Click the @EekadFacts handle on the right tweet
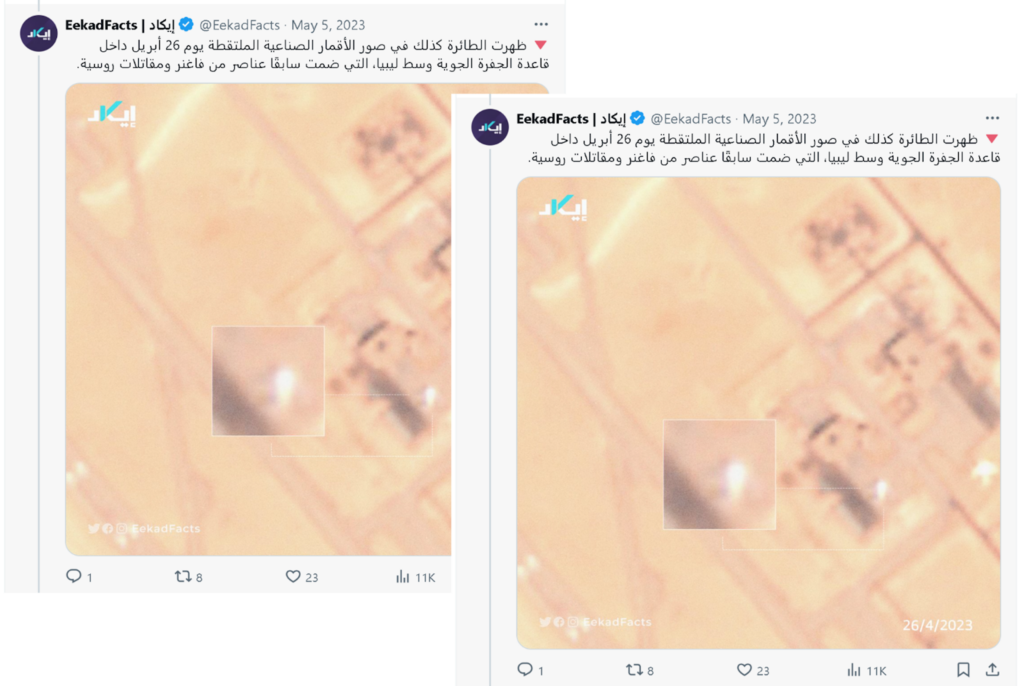This screenshot has height=686, width=1024. coord(690,119)
